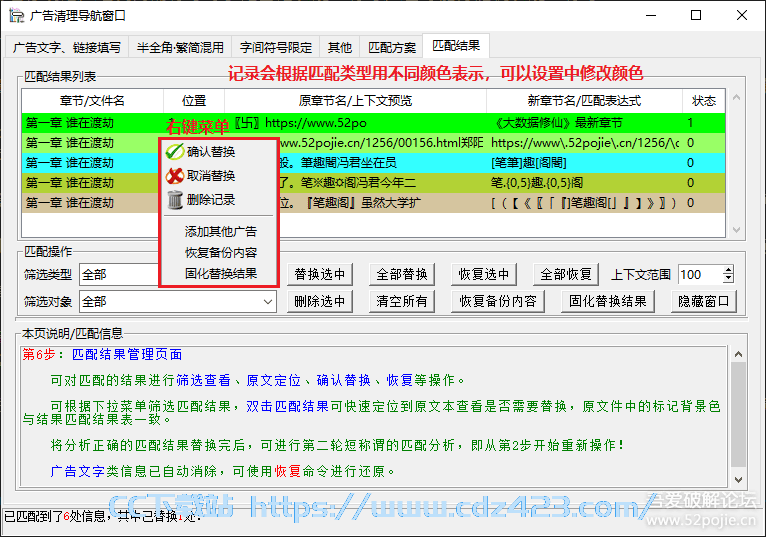Click the app icon in title bar
Viewport: 766px width, 537px height.
coord(16,16)
